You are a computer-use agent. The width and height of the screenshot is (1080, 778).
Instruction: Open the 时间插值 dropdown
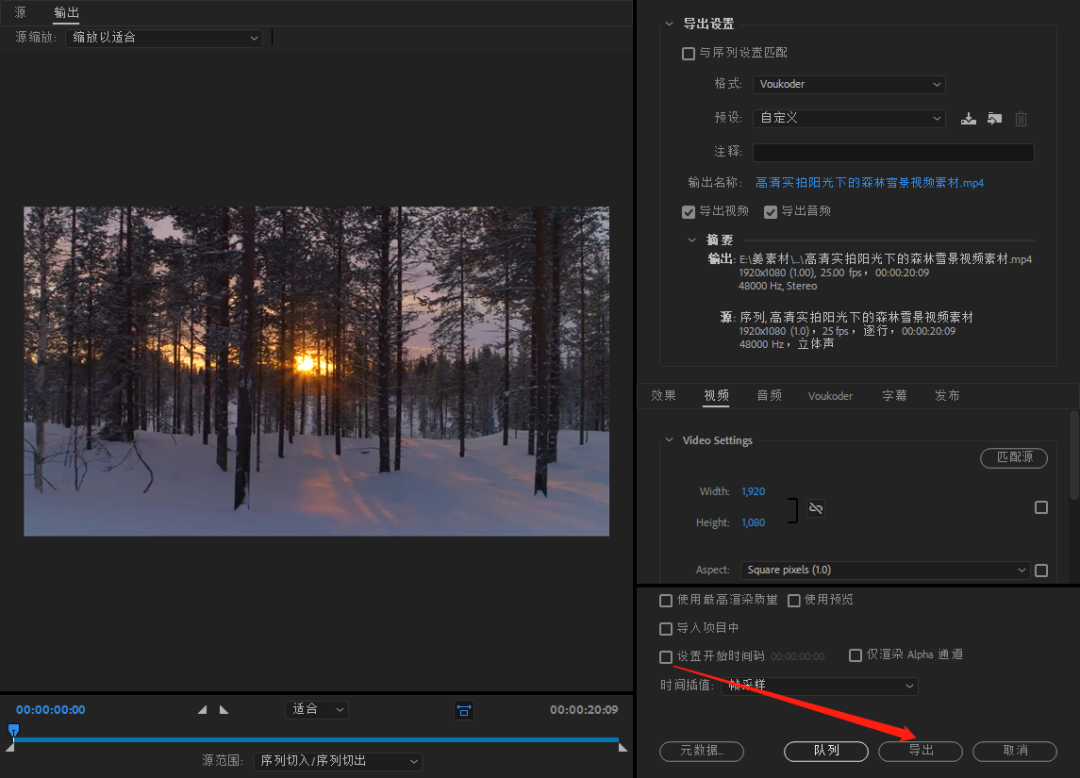click(818, 686)
